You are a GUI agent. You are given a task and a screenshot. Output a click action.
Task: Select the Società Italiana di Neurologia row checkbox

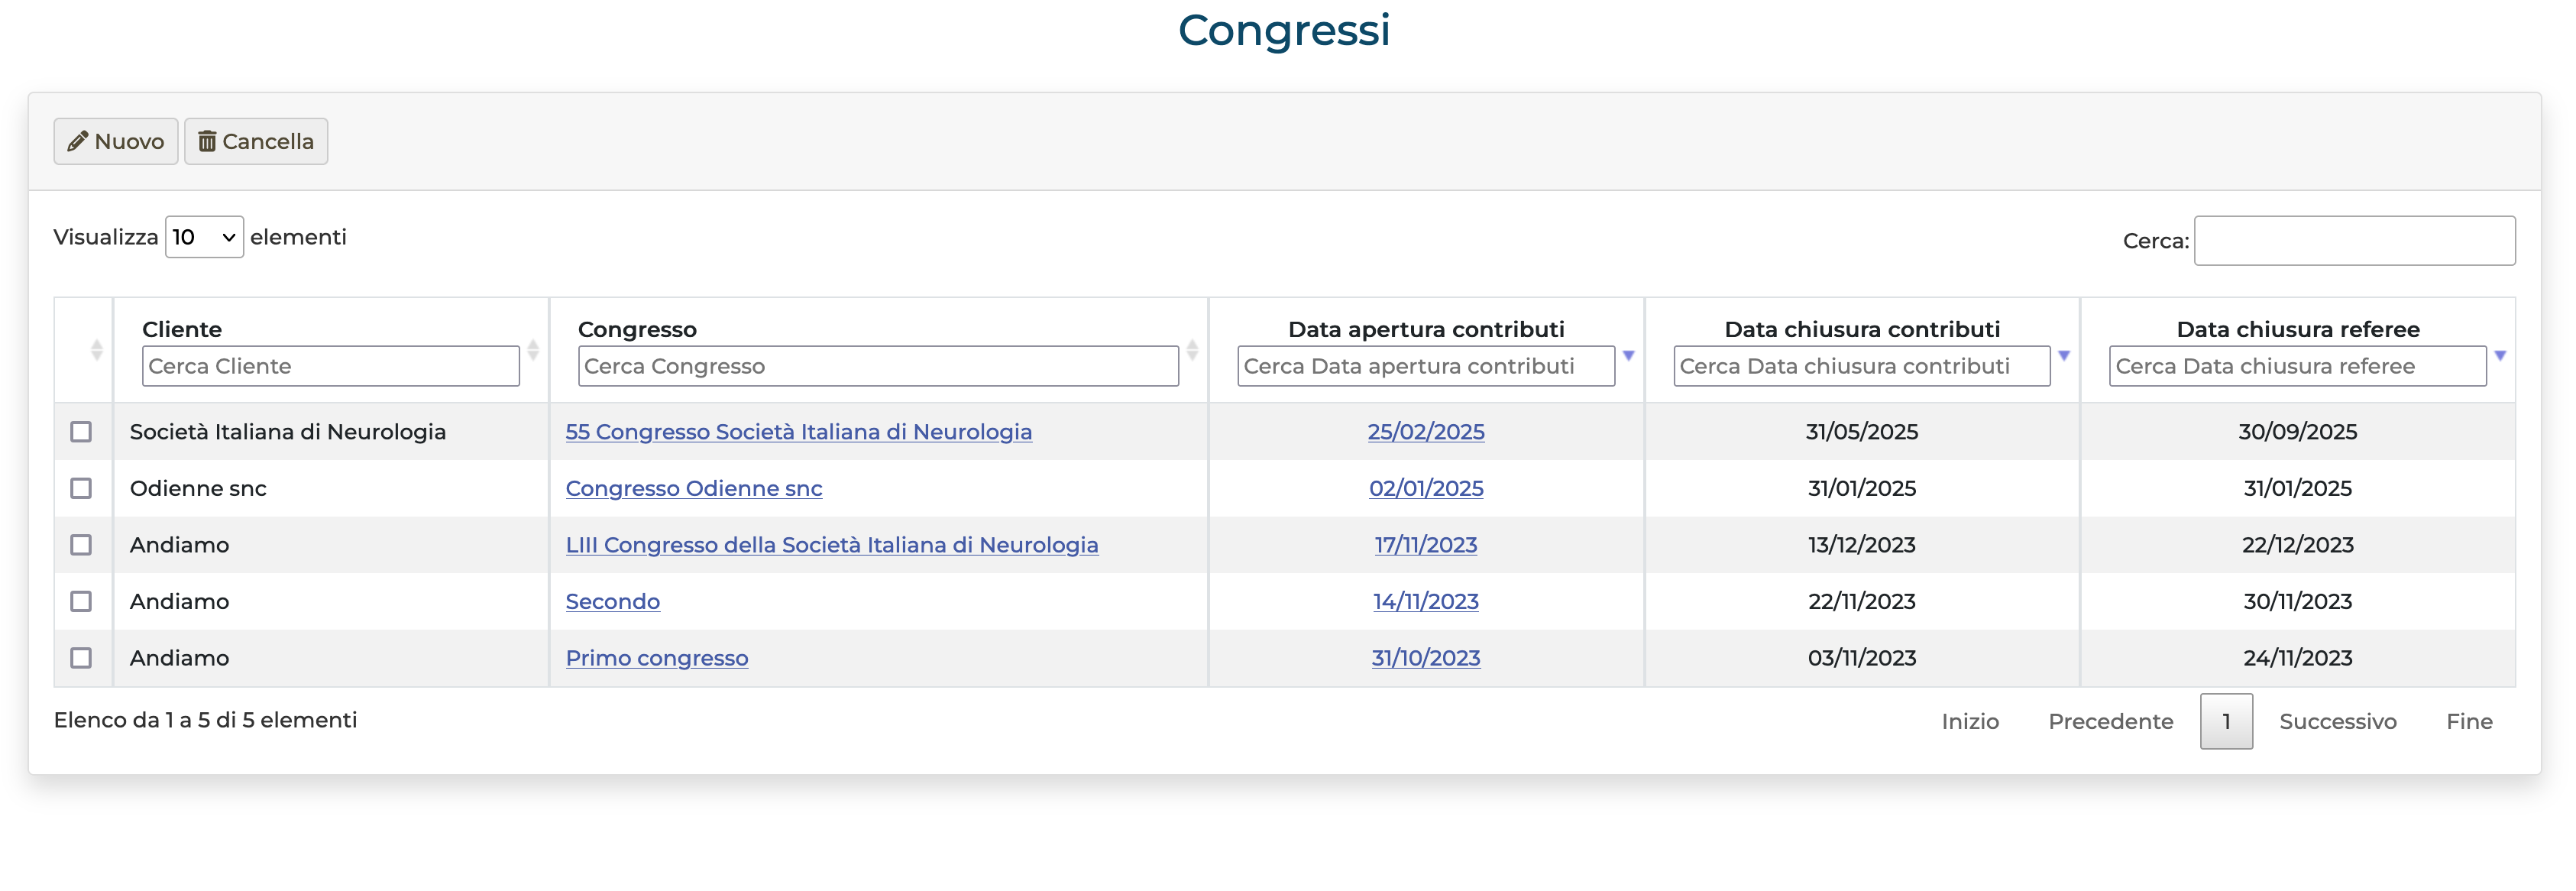81,432
